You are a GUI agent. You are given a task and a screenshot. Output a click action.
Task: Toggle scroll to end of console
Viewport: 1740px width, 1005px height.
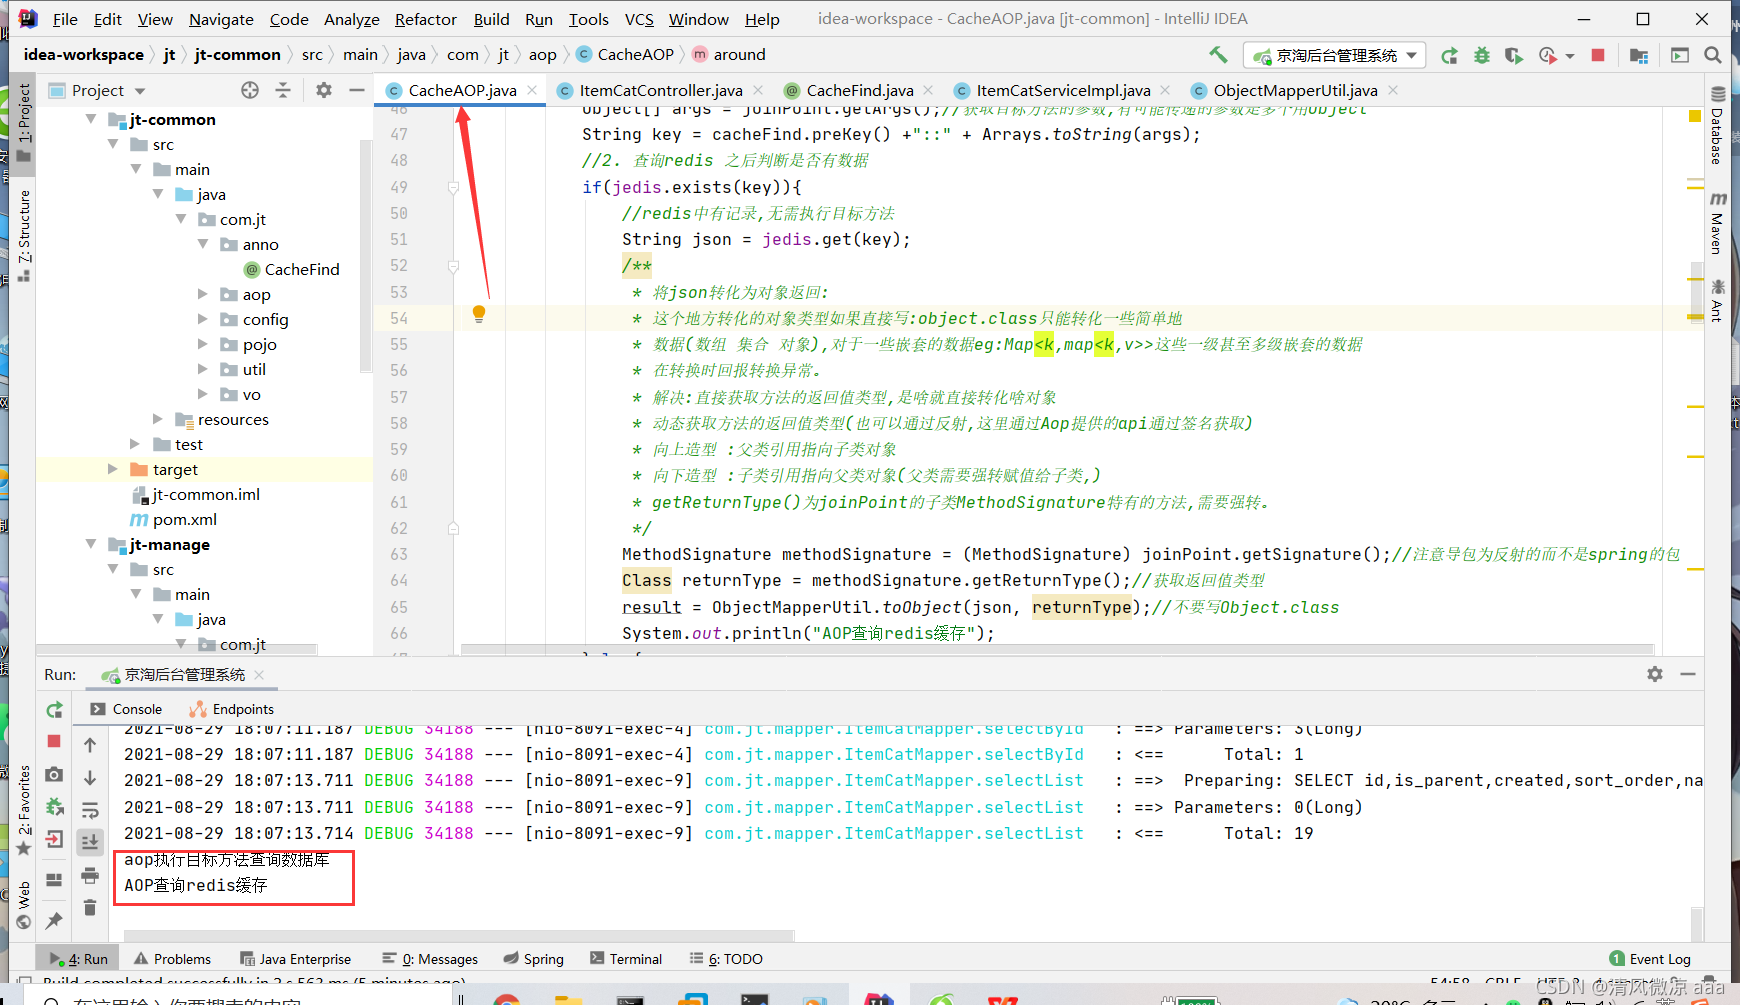(90, 842)
